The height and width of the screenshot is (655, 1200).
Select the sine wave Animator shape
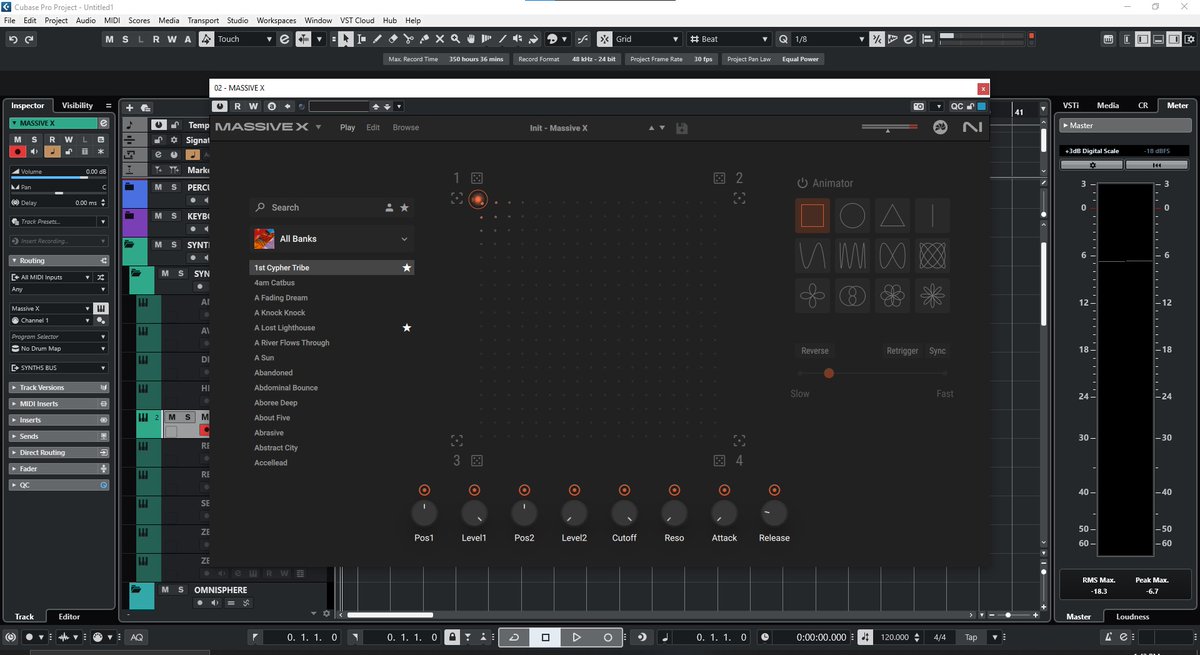[x=812, y=256]
